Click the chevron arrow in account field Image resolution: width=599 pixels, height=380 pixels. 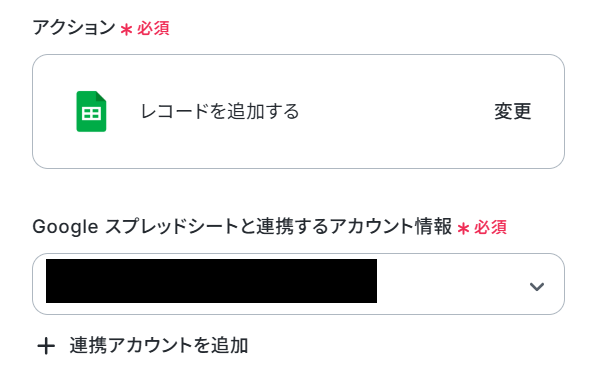click(537, 286)
